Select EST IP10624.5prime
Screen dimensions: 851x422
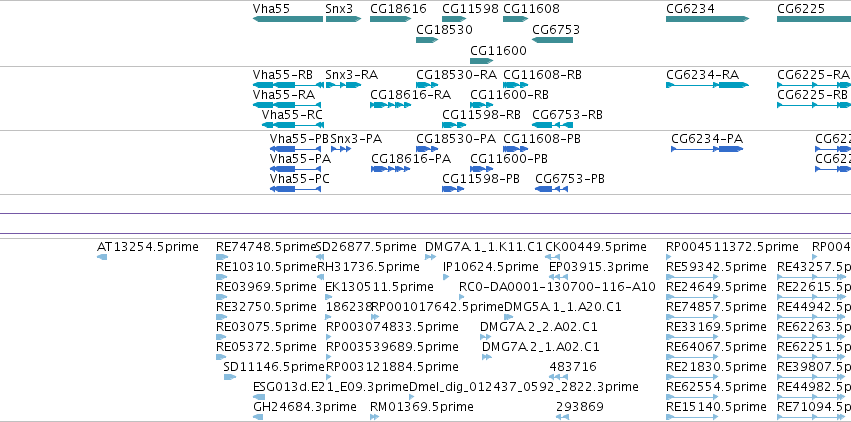446,277
